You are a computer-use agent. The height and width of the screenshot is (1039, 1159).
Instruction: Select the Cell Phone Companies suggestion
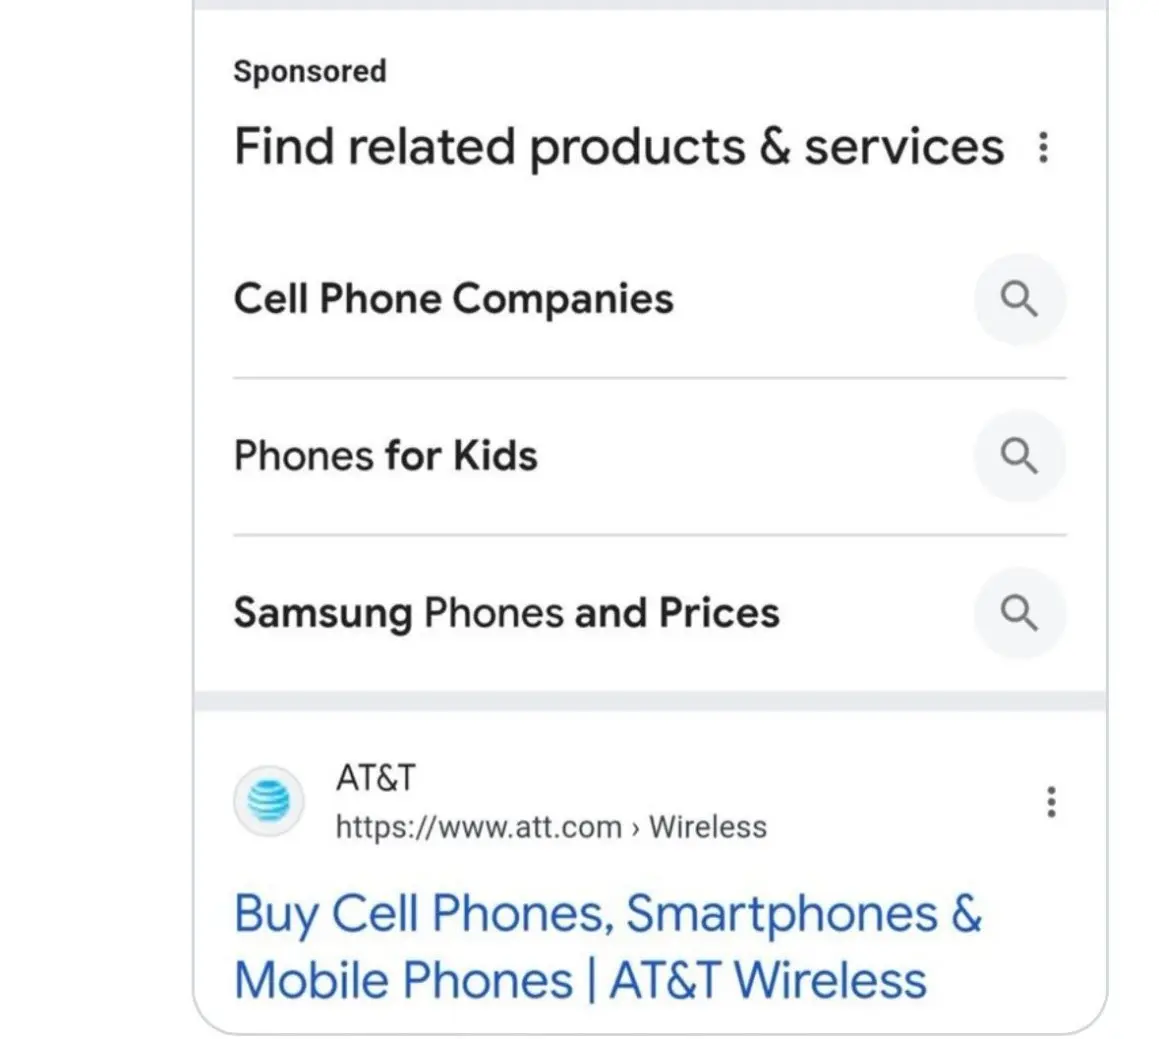453,299
